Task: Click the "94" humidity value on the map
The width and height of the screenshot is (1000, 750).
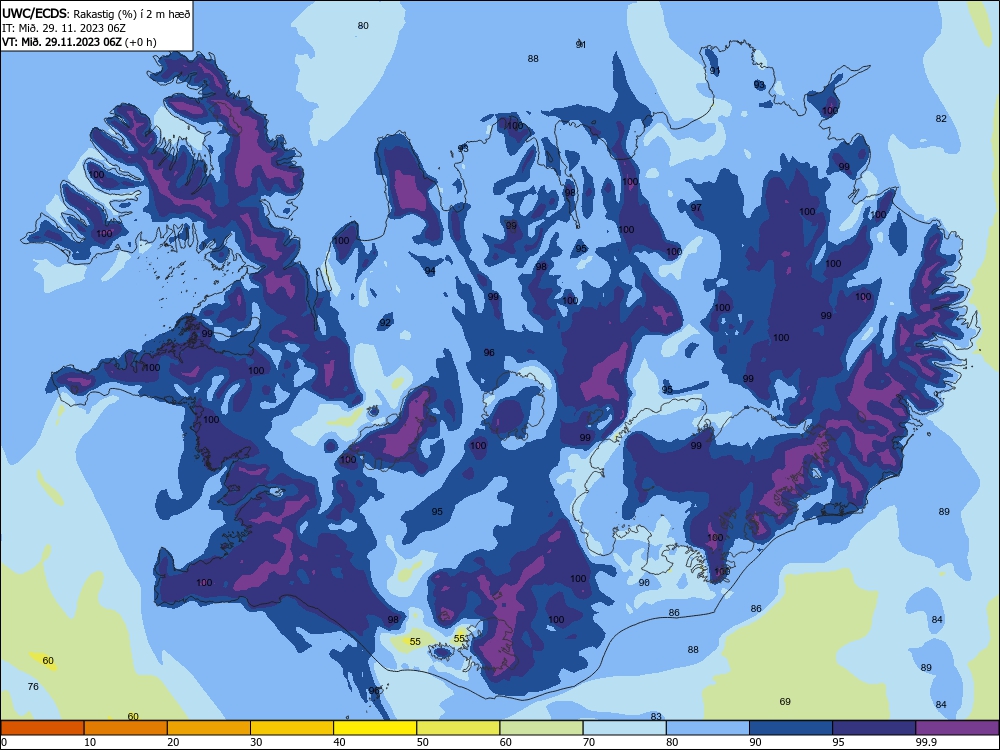Action: 430,270
